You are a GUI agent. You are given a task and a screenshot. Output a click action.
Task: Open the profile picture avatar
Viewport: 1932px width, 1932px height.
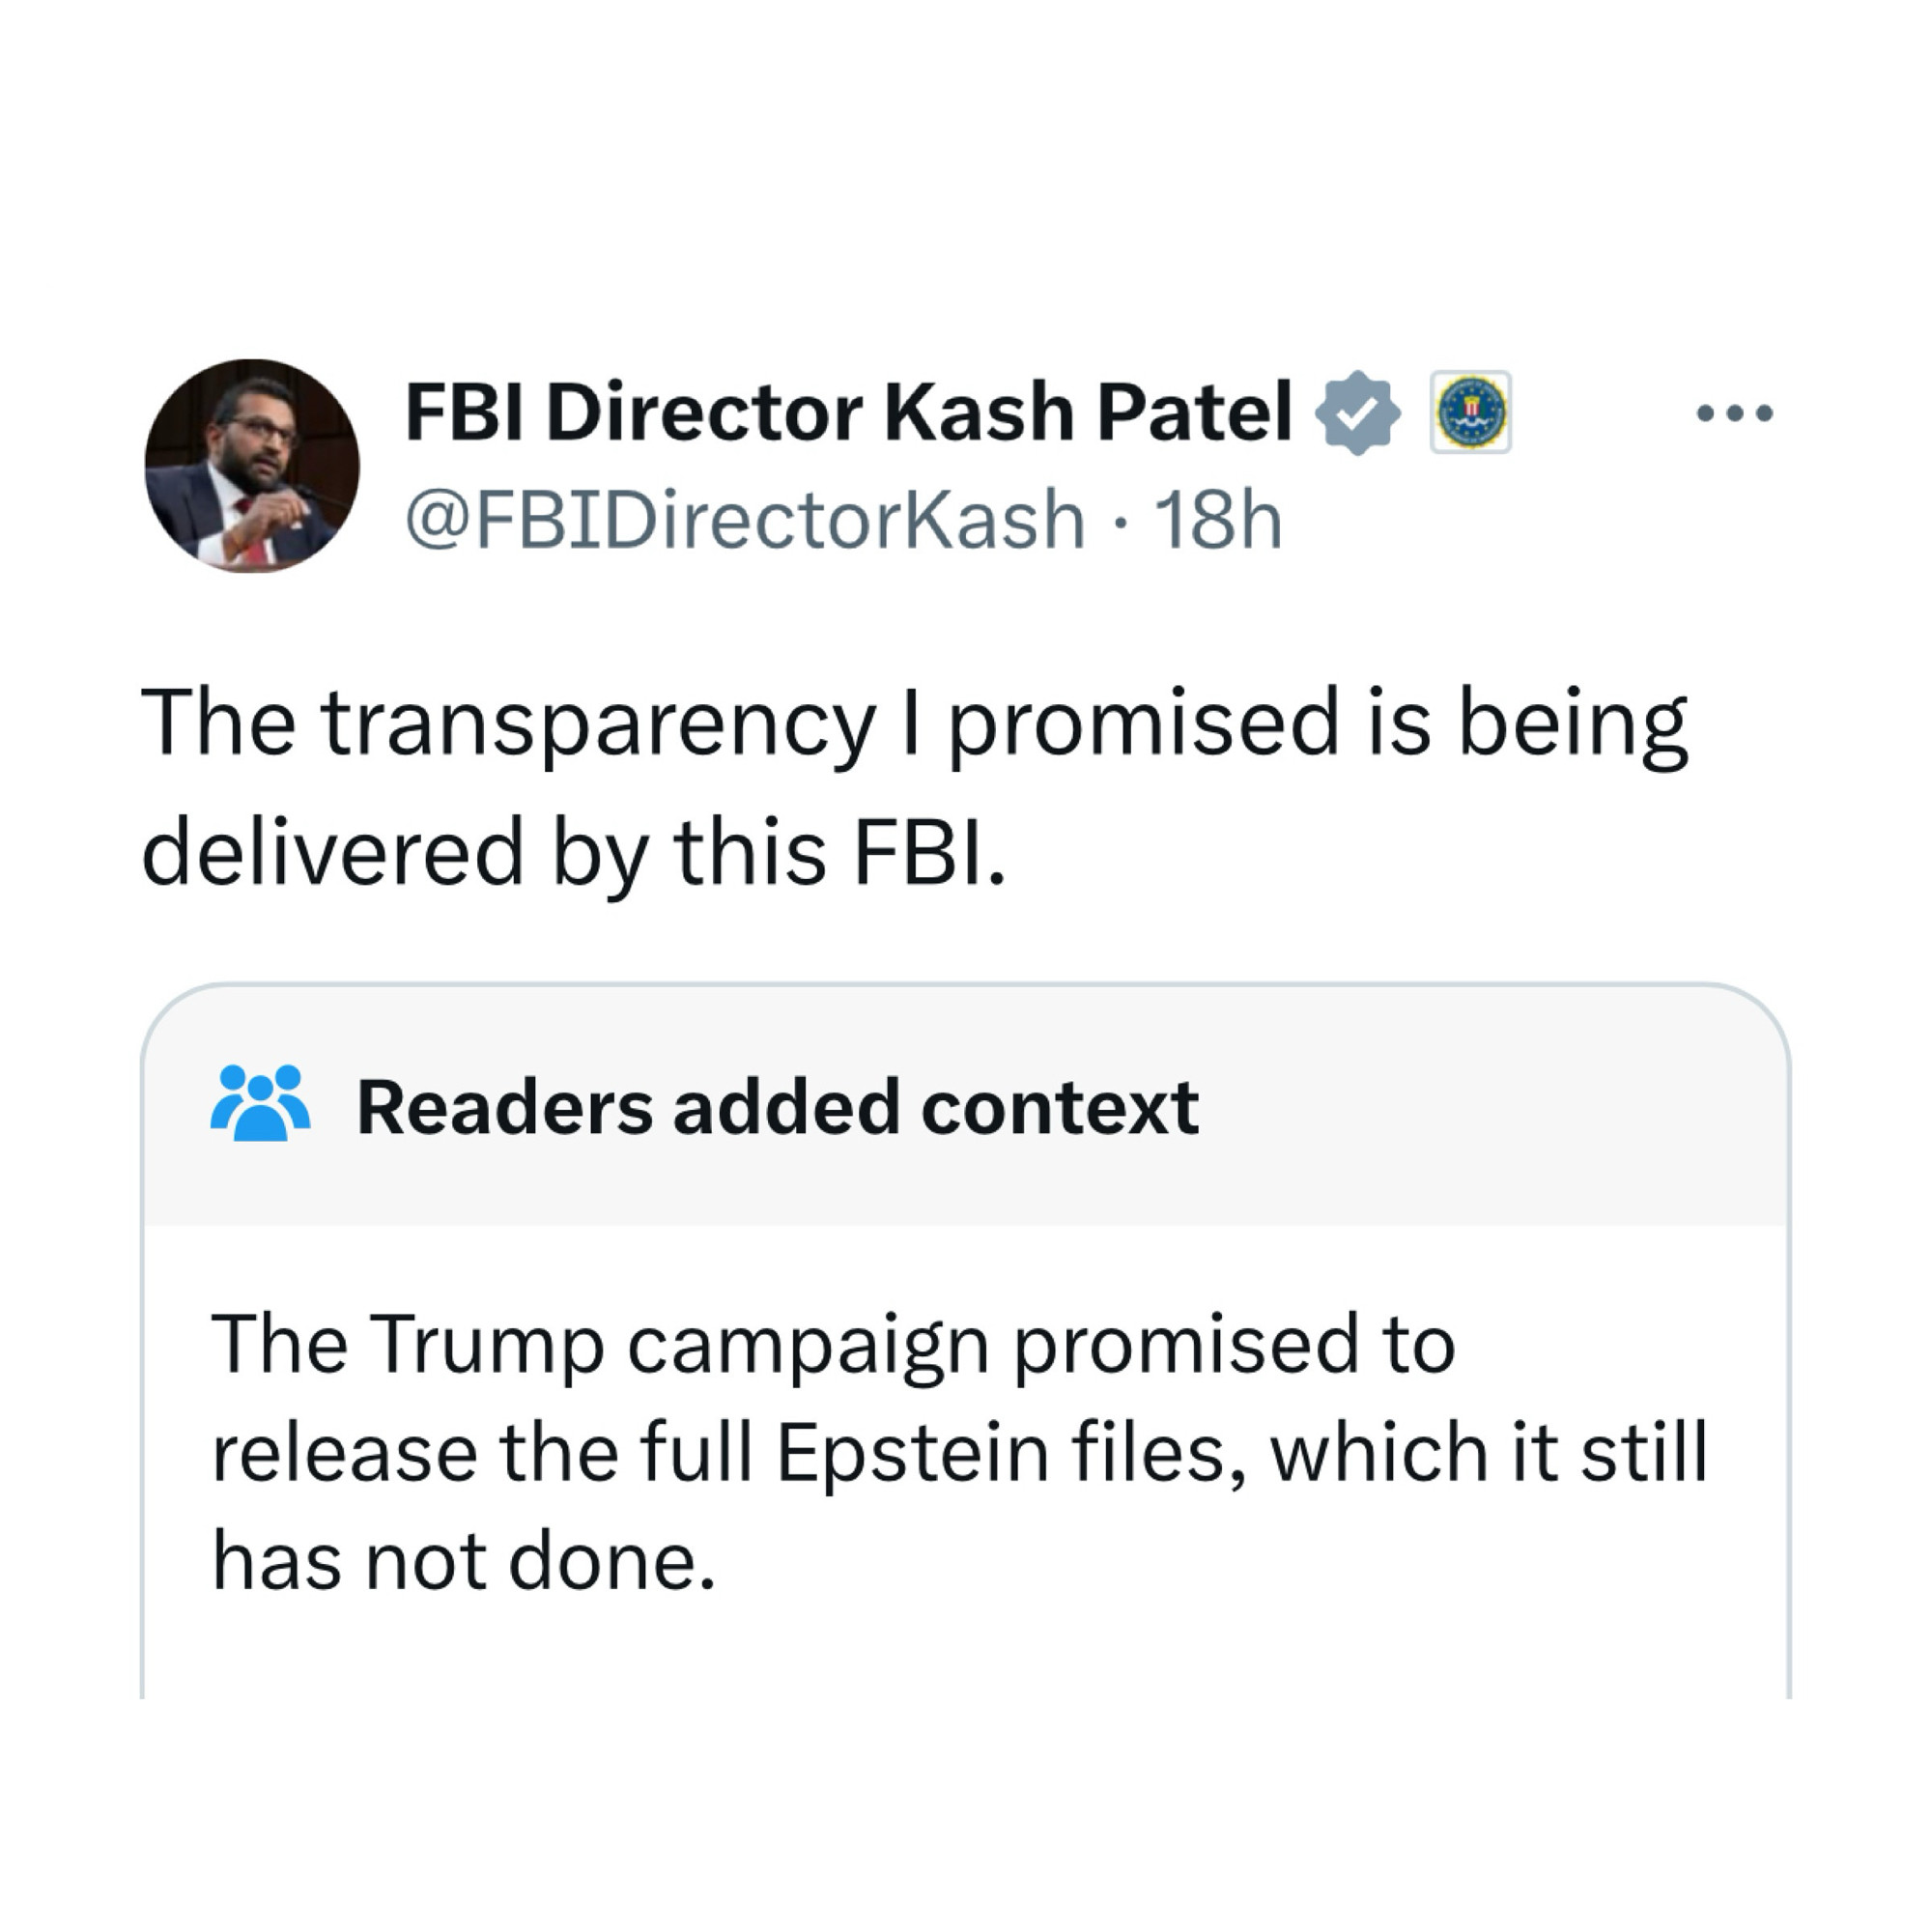[252, 466]
